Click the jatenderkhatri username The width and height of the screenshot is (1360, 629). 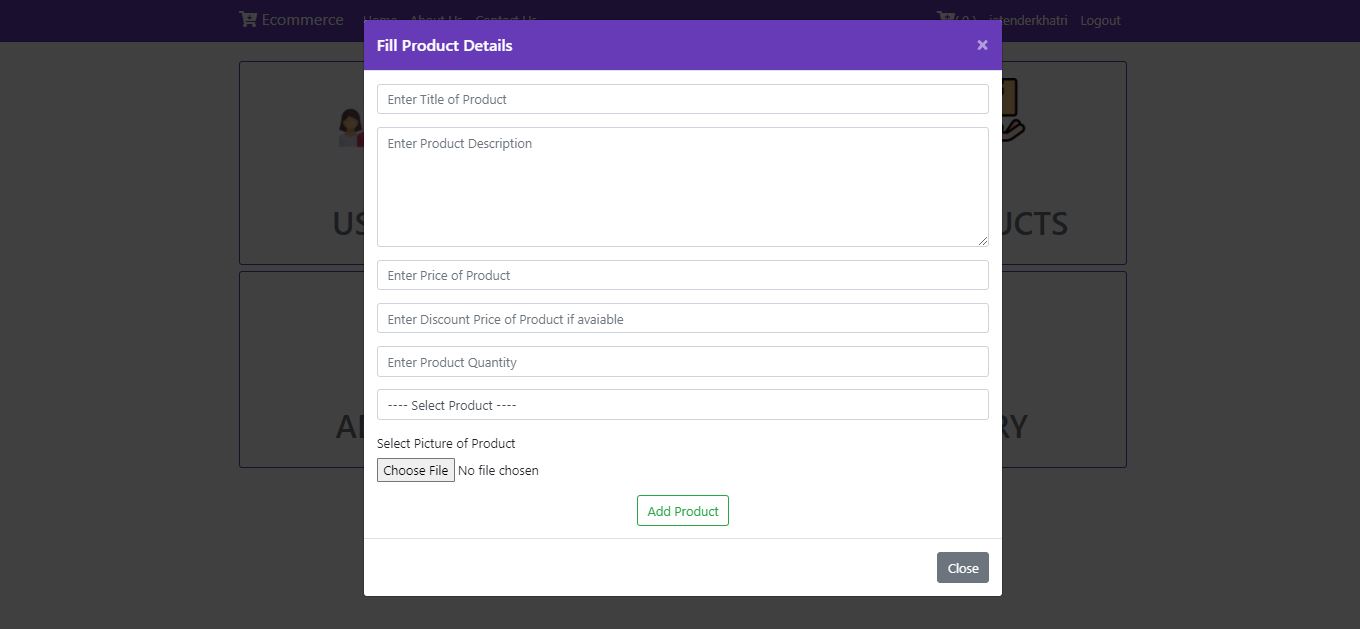[x=1026, y=20]
